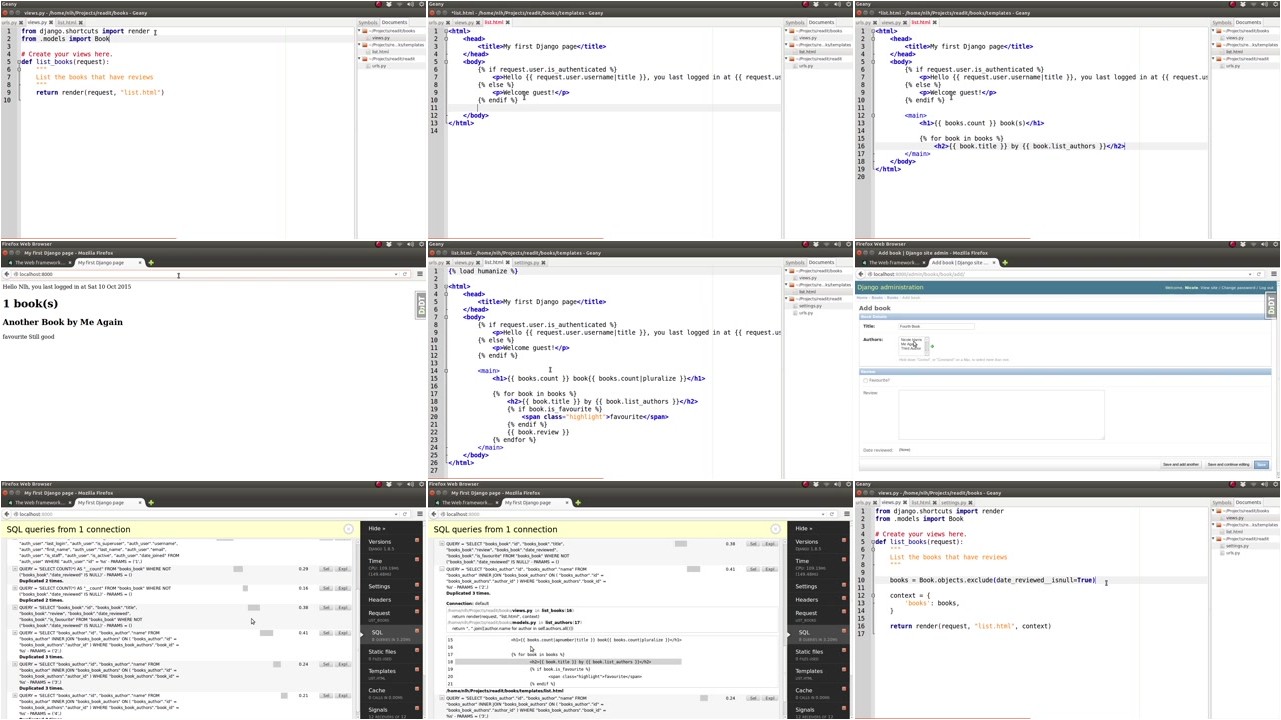1281x720 pixels.
Task: Reload the Add book admin page
Action: tap(1259, 274)
